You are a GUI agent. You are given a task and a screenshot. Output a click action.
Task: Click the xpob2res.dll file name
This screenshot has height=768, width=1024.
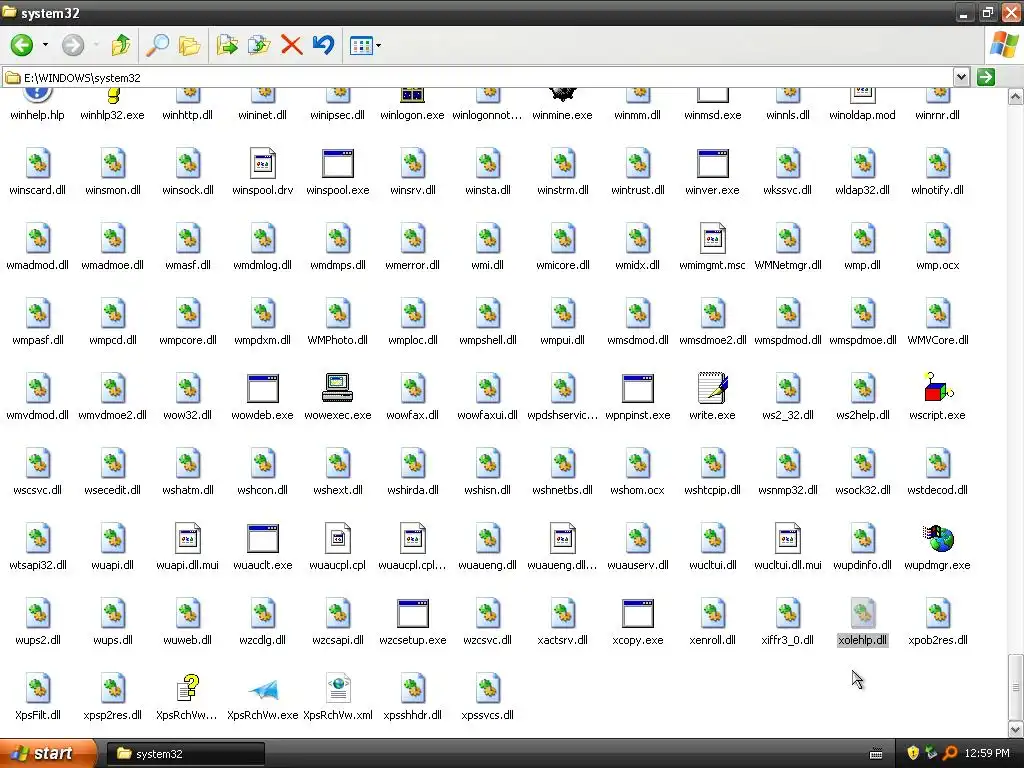pyautogui.click(x=937, y=640)
